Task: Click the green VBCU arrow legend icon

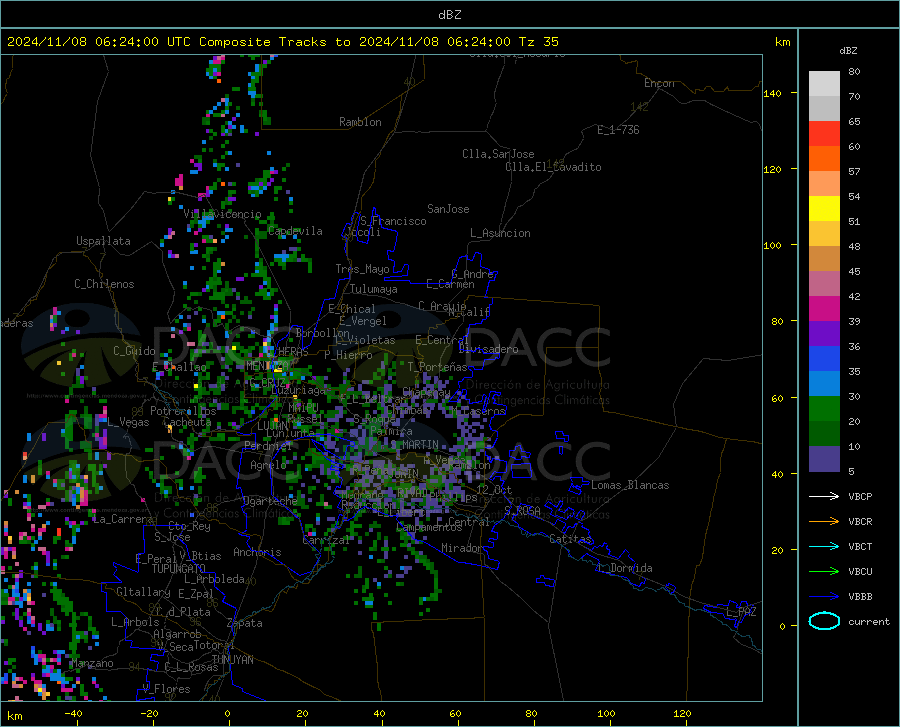Action: pos(824,572)
